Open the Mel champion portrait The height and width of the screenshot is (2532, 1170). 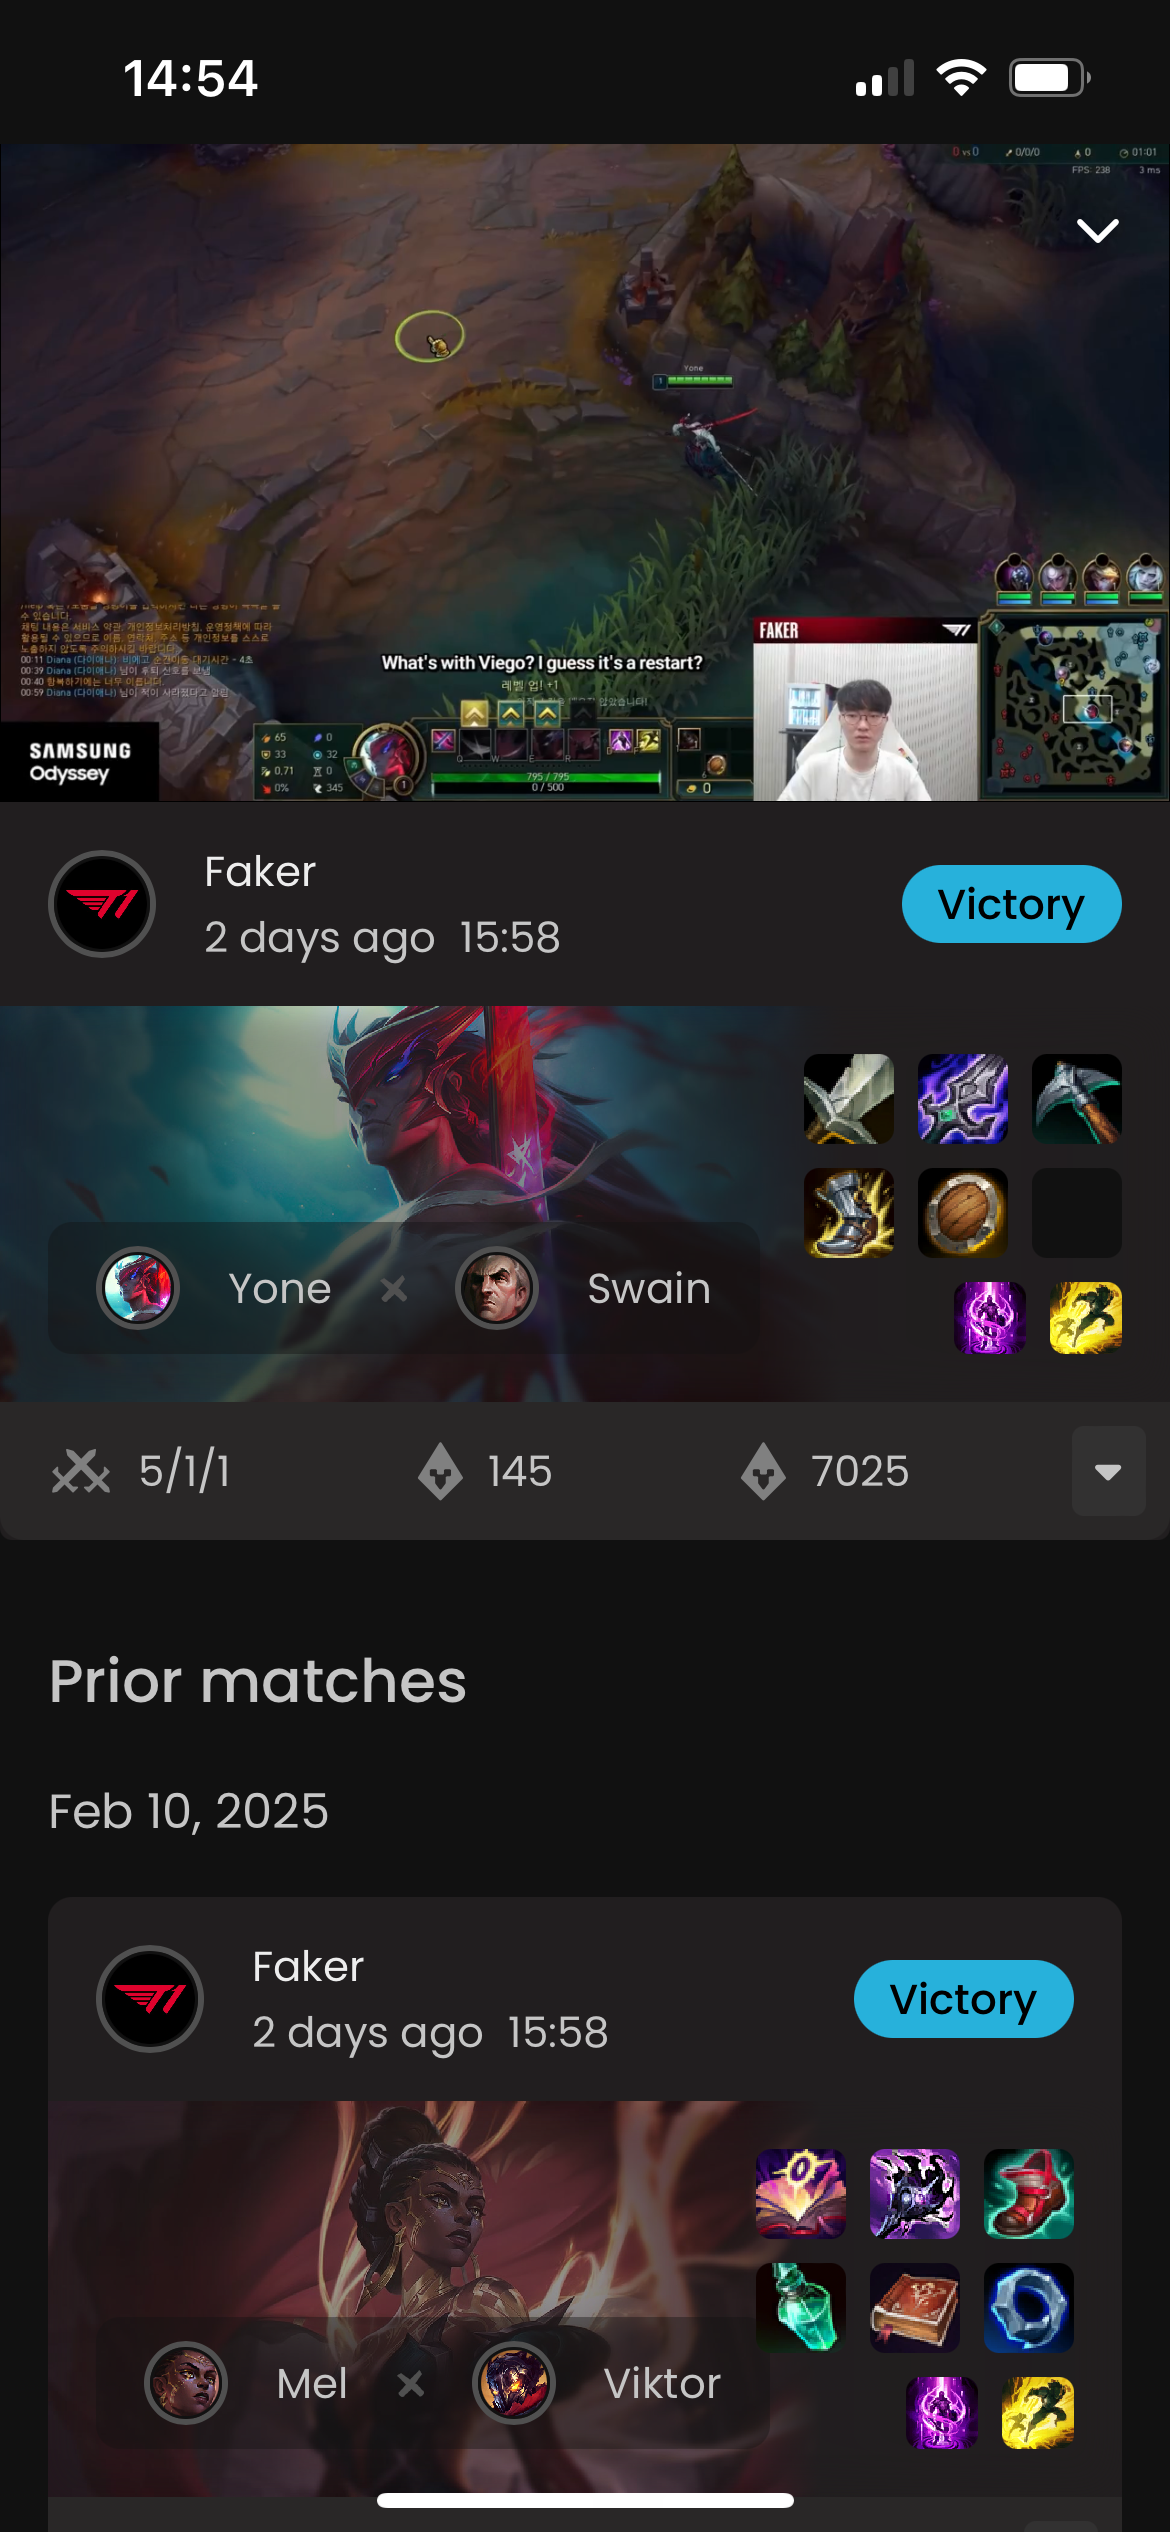click(x=186, y=2383)
